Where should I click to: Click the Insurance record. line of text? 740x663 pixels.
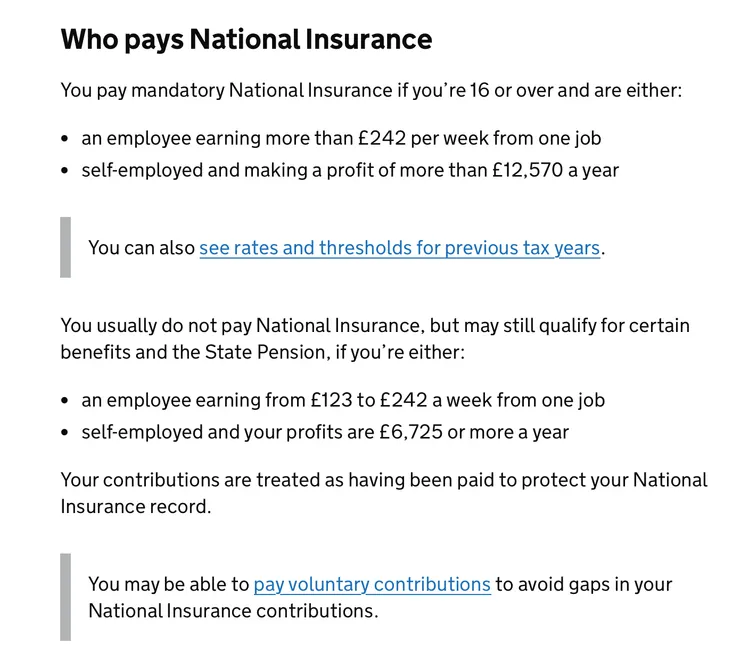[x=136, y=507]
